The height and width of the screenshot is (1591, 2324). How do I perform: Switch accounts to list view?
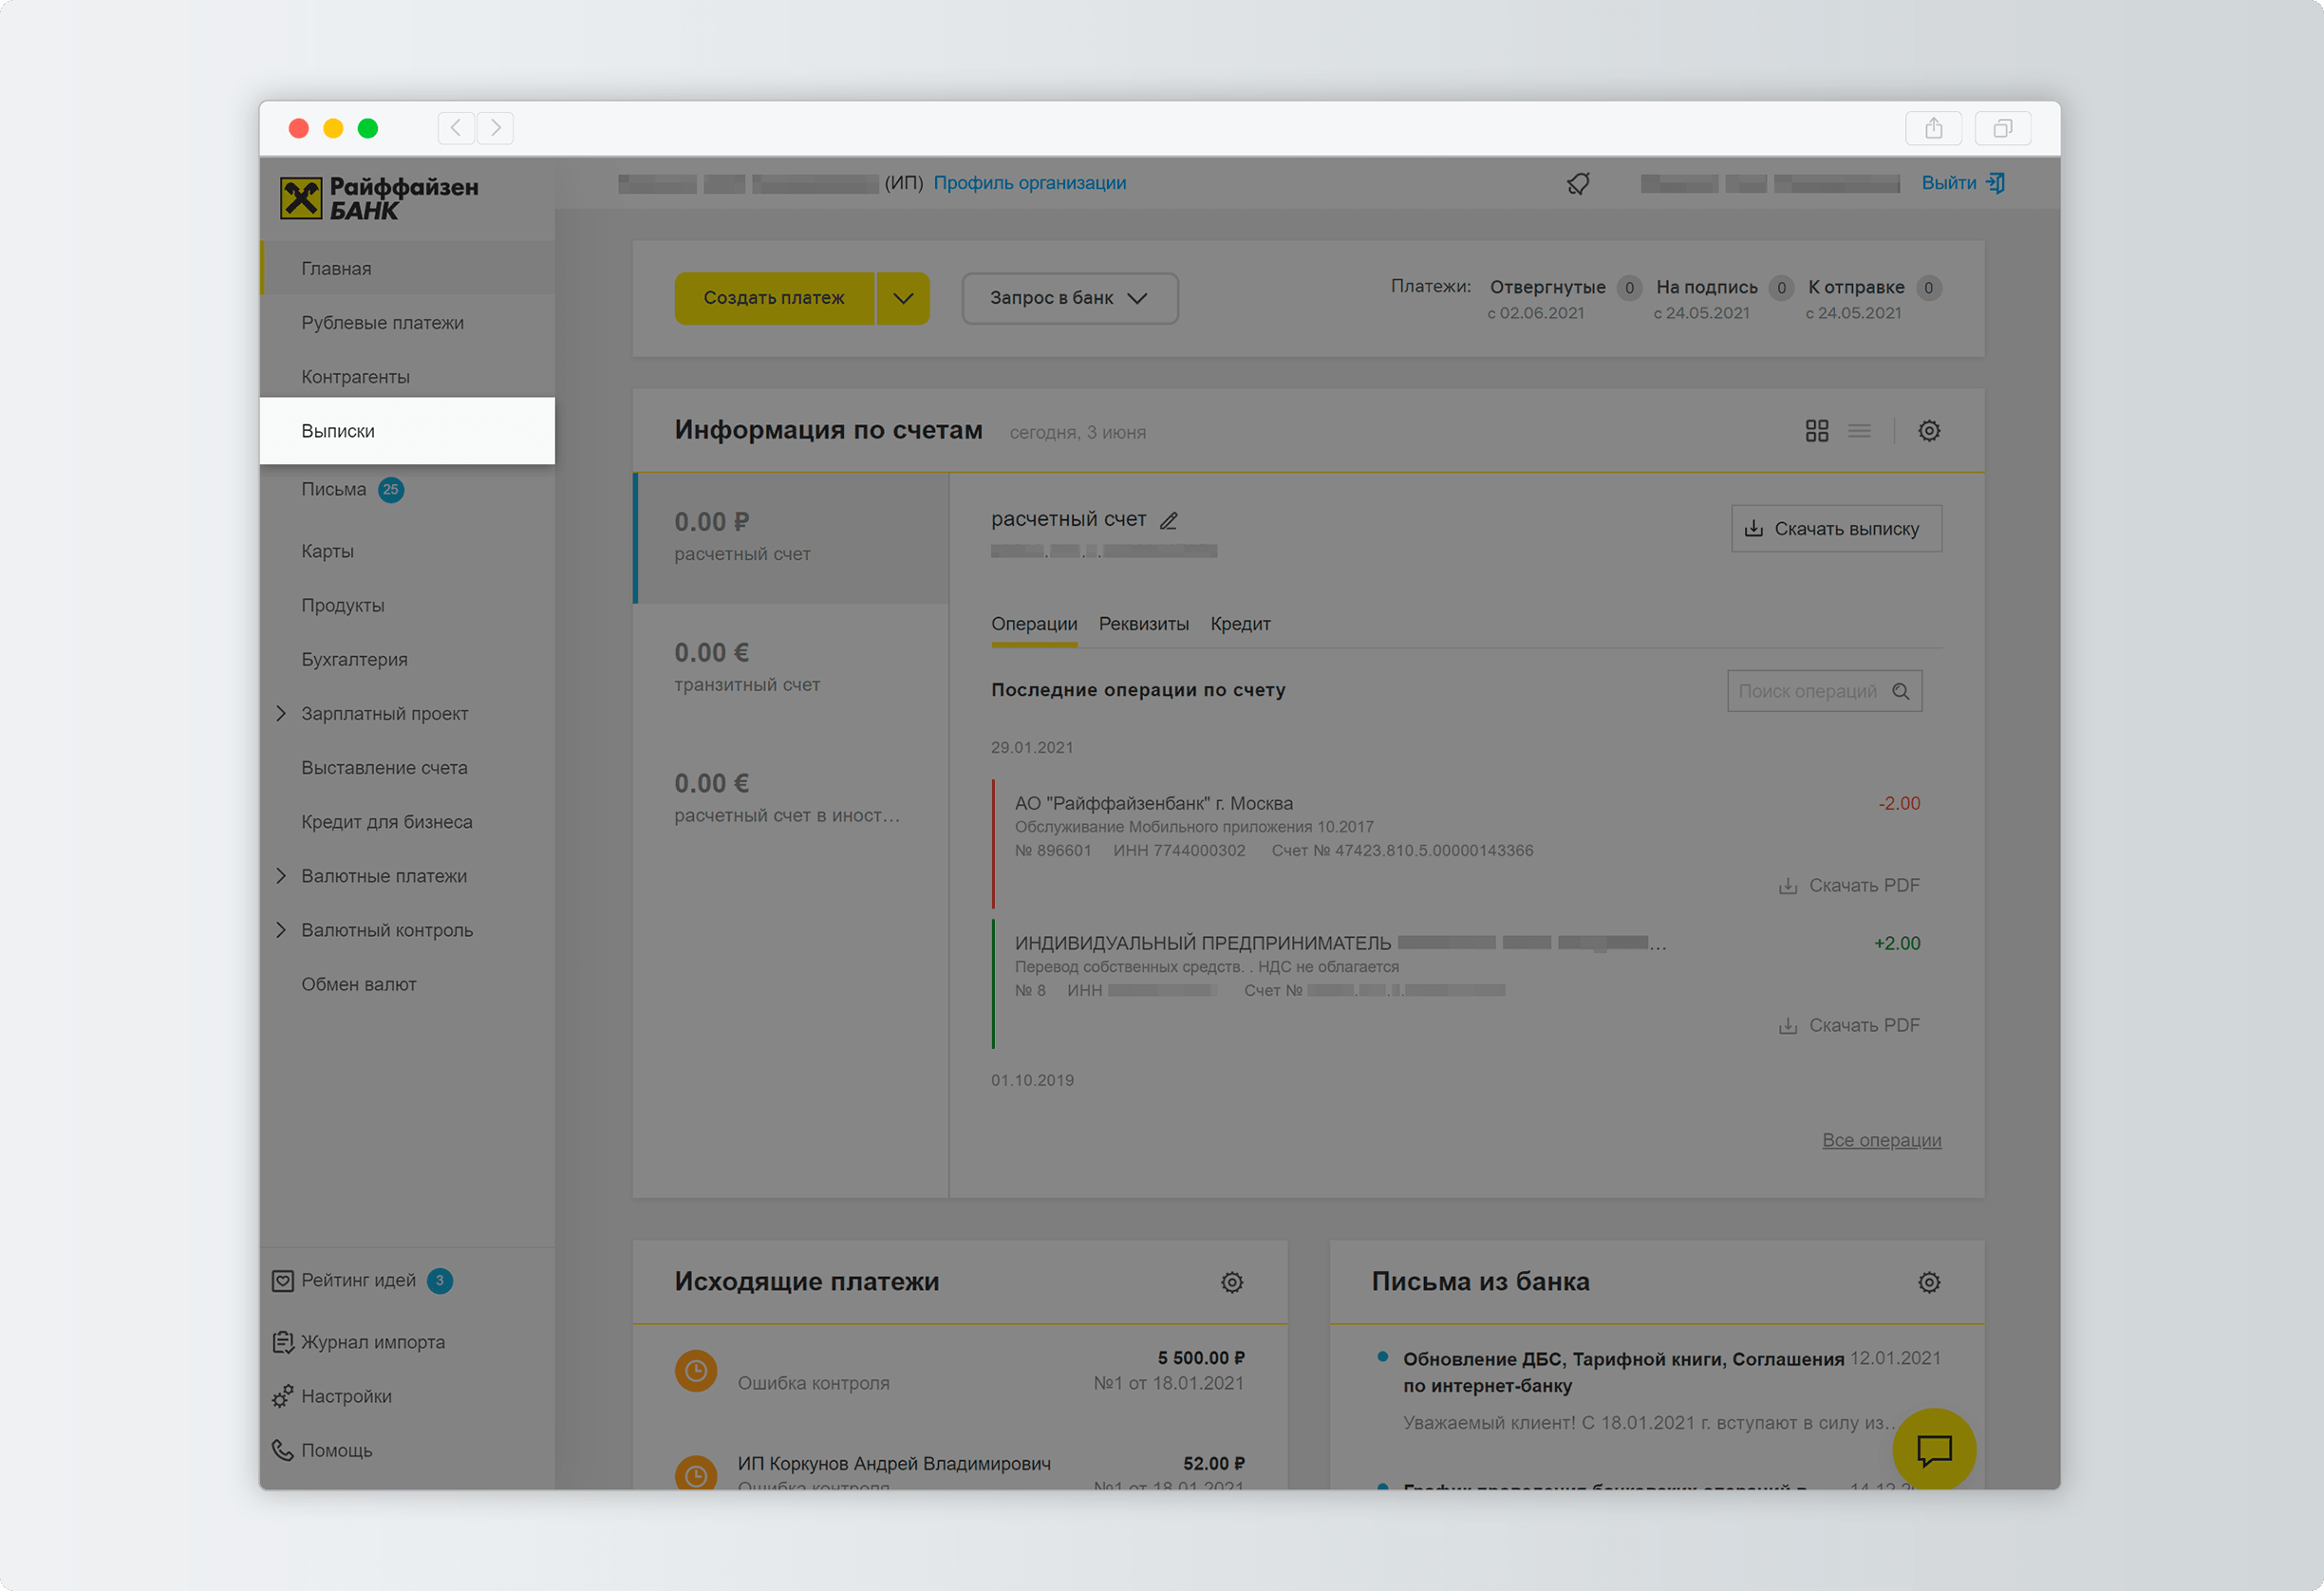1859,431
